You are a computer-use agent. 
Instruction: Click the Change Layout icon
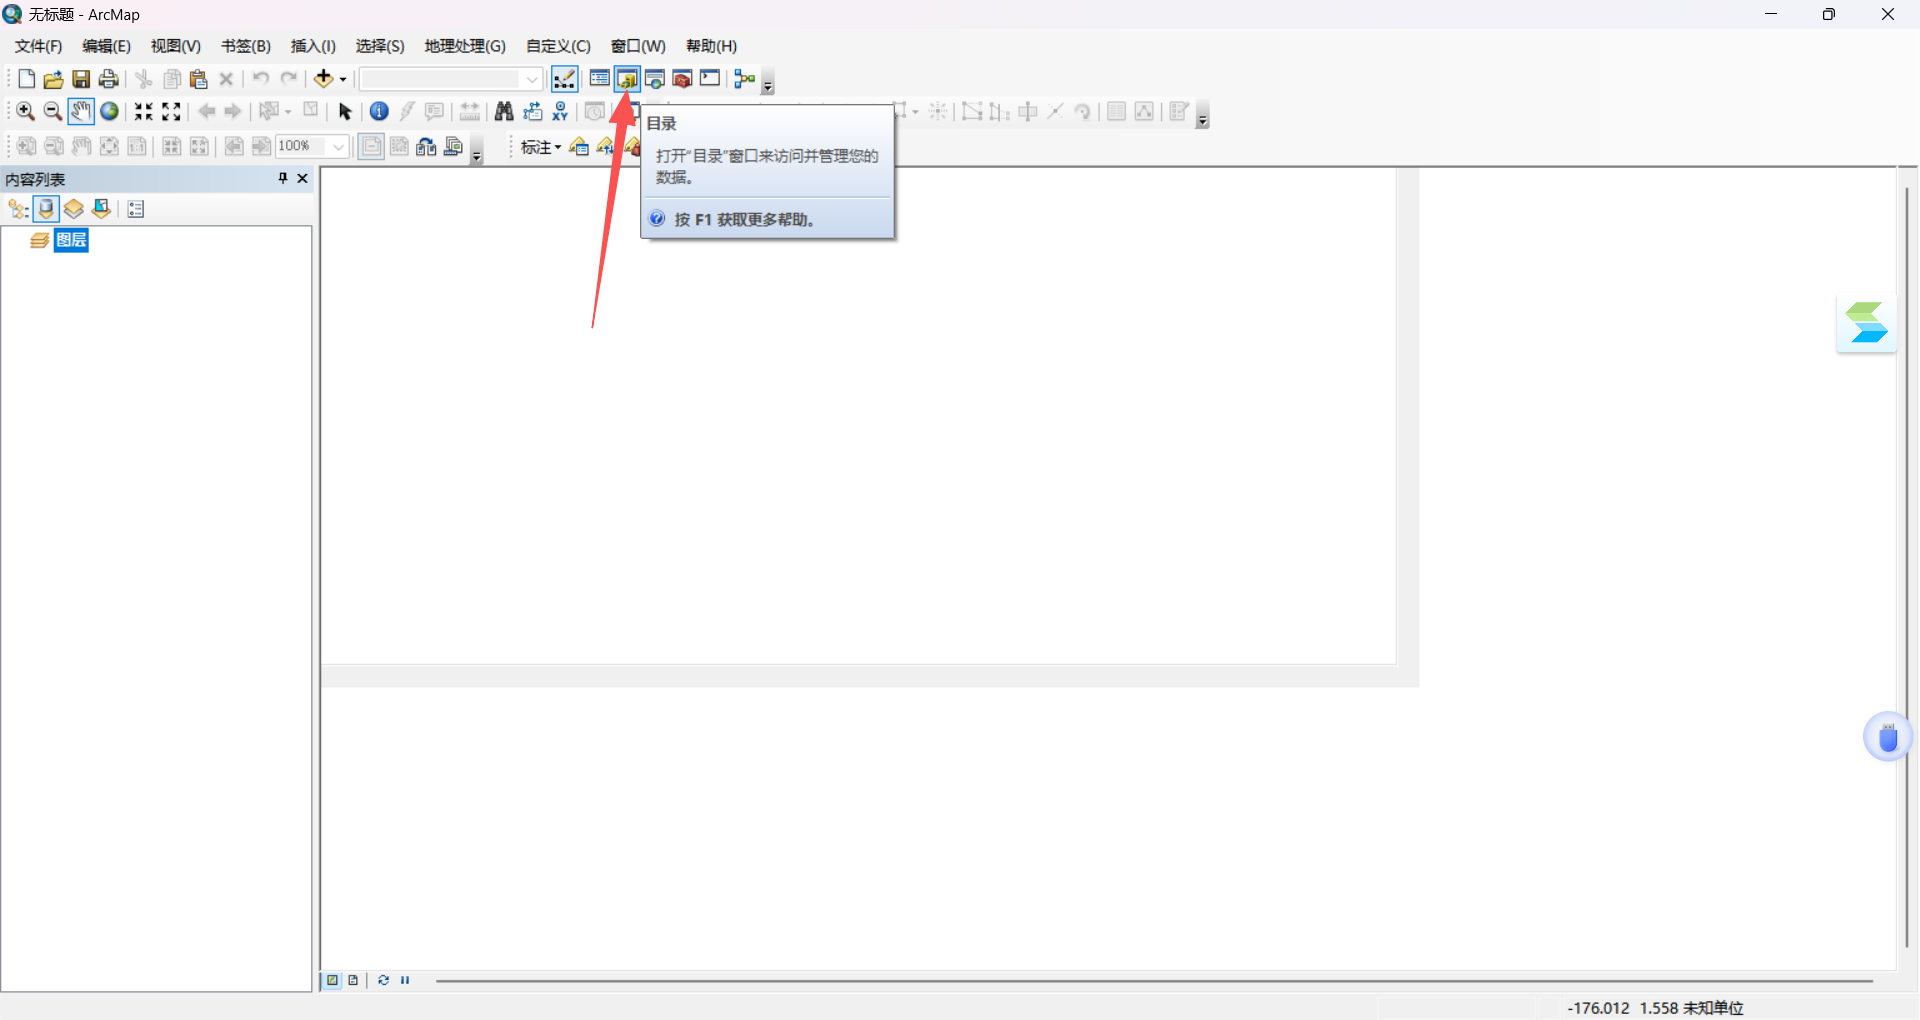426,146
